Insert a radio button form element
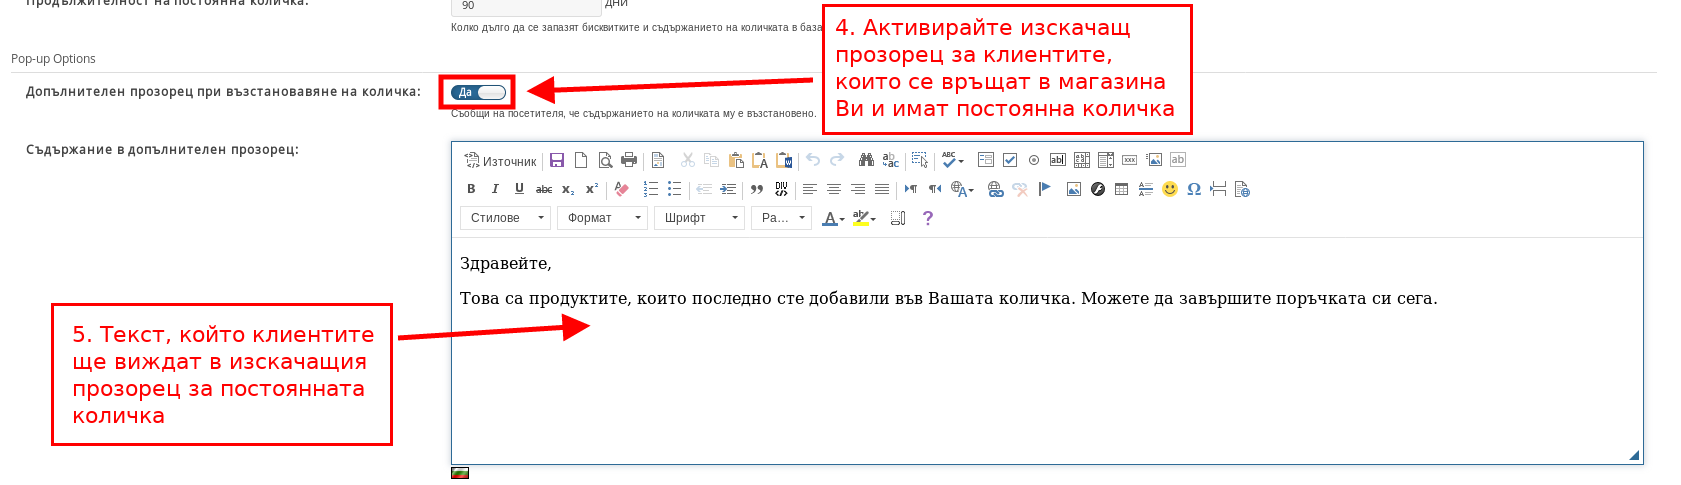 tap(1034, 160)
